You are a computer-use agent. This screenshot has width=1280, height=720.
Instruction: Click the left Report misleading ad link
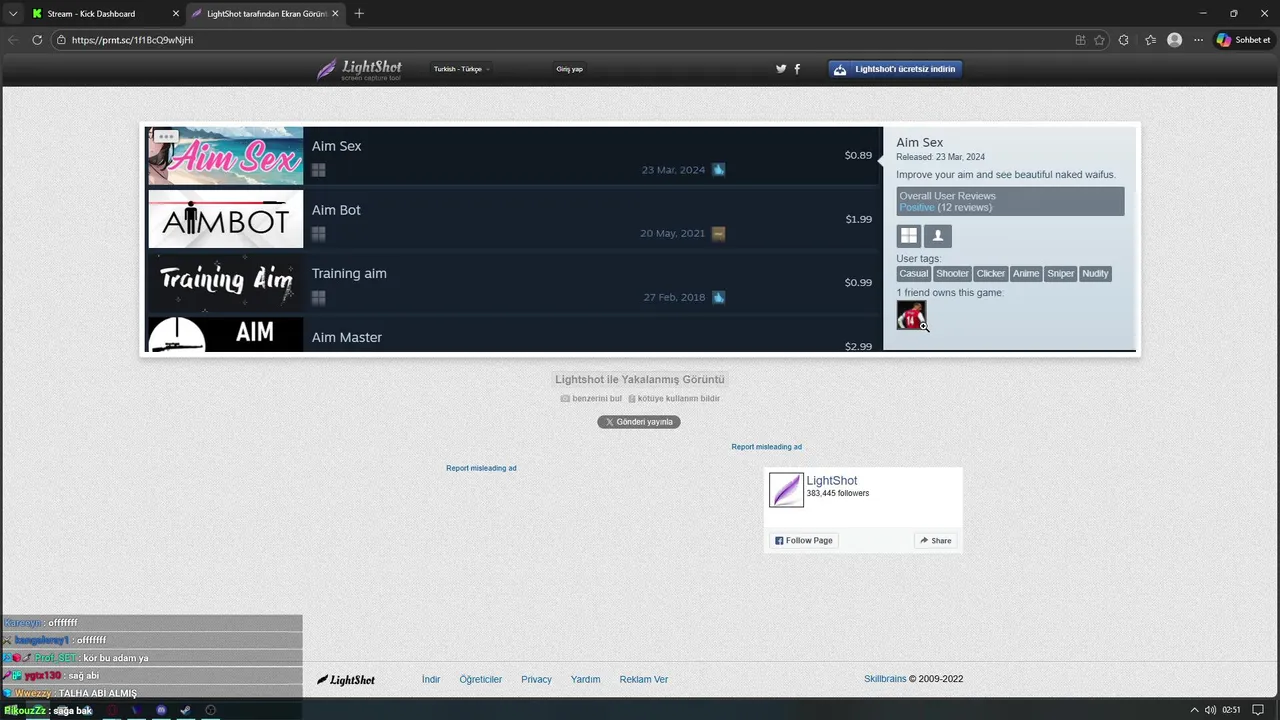(x=481, y=468)
